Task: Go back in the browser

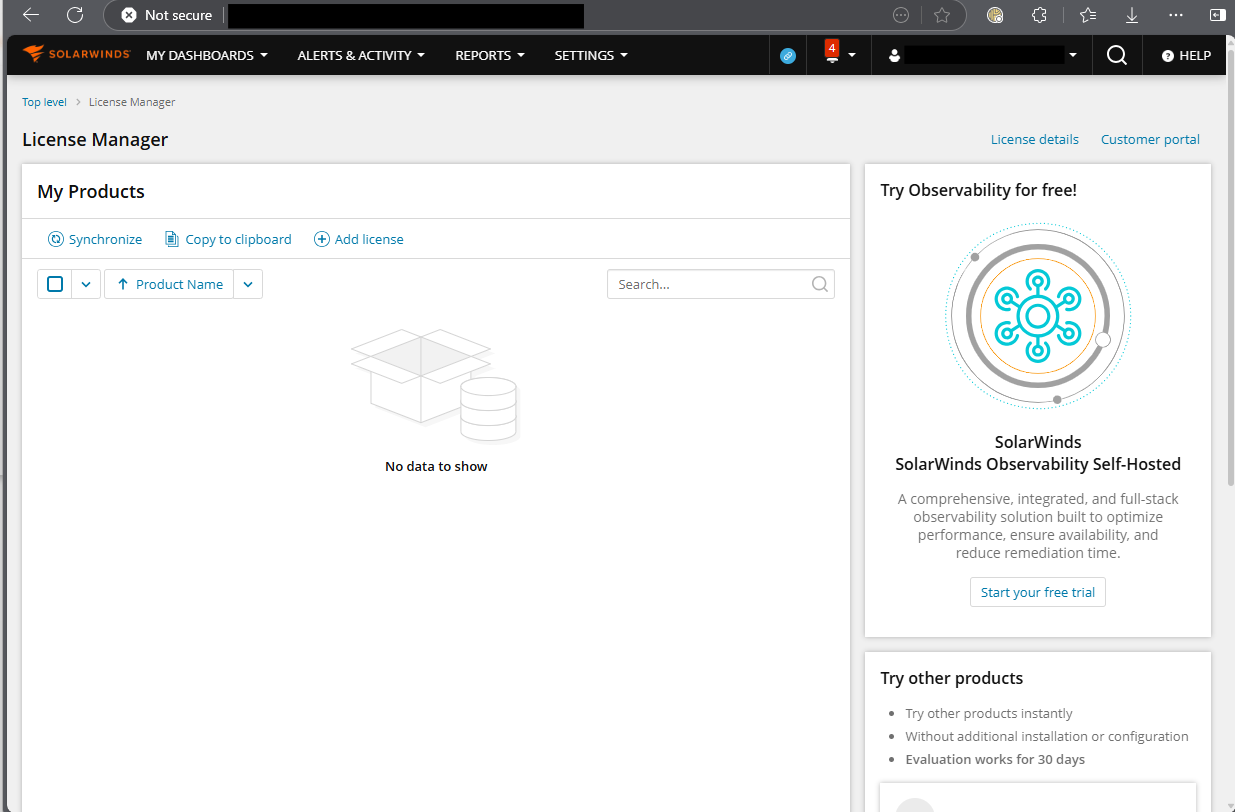Action: 31,15
